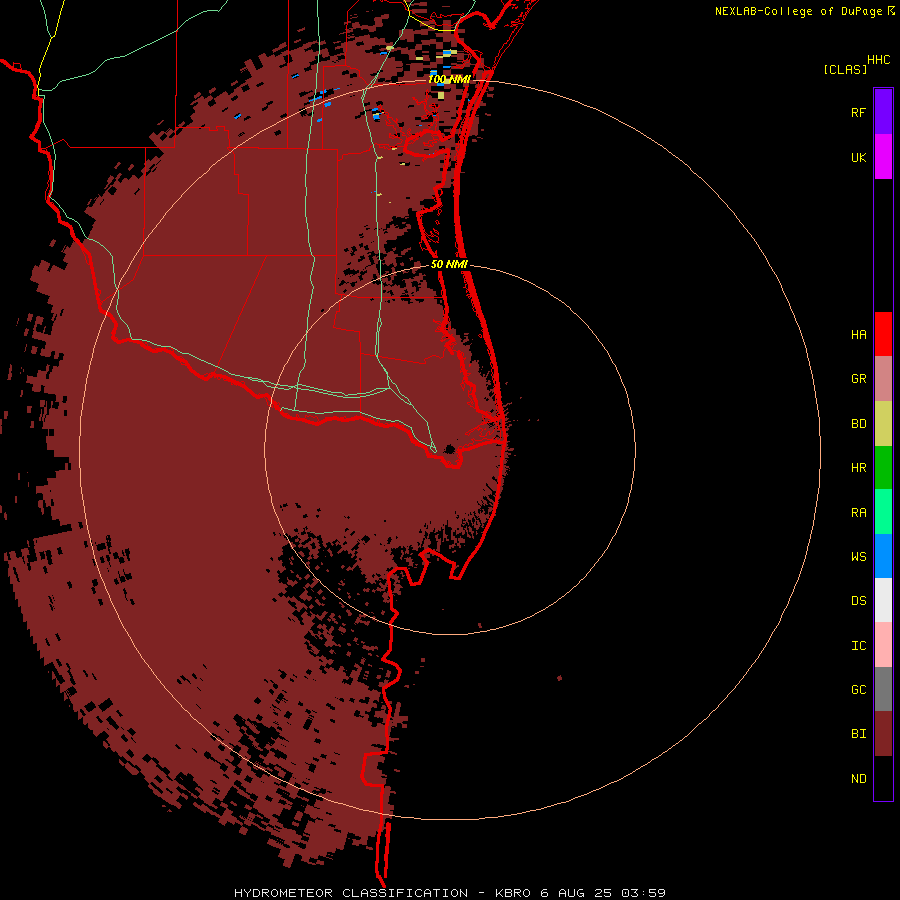Click the 50 NMI range ring label
The height and width of the screenshot is (900, 900).
449,265
